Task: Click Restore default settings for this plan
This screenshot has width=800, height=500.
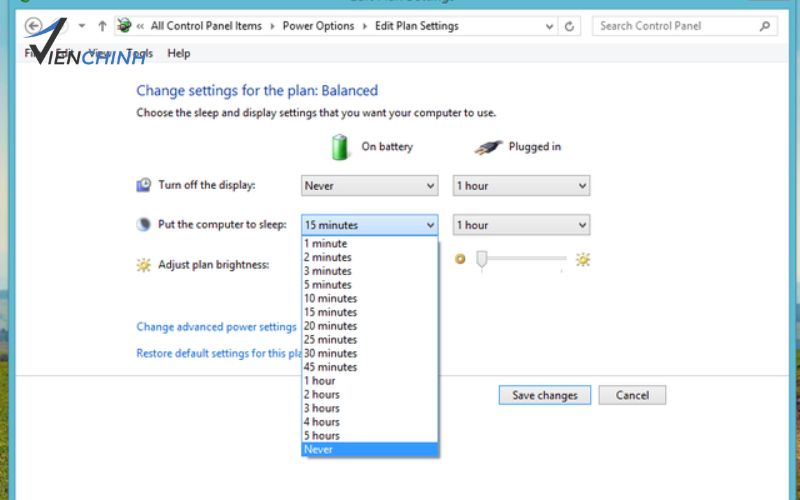Action: point(219,353)
